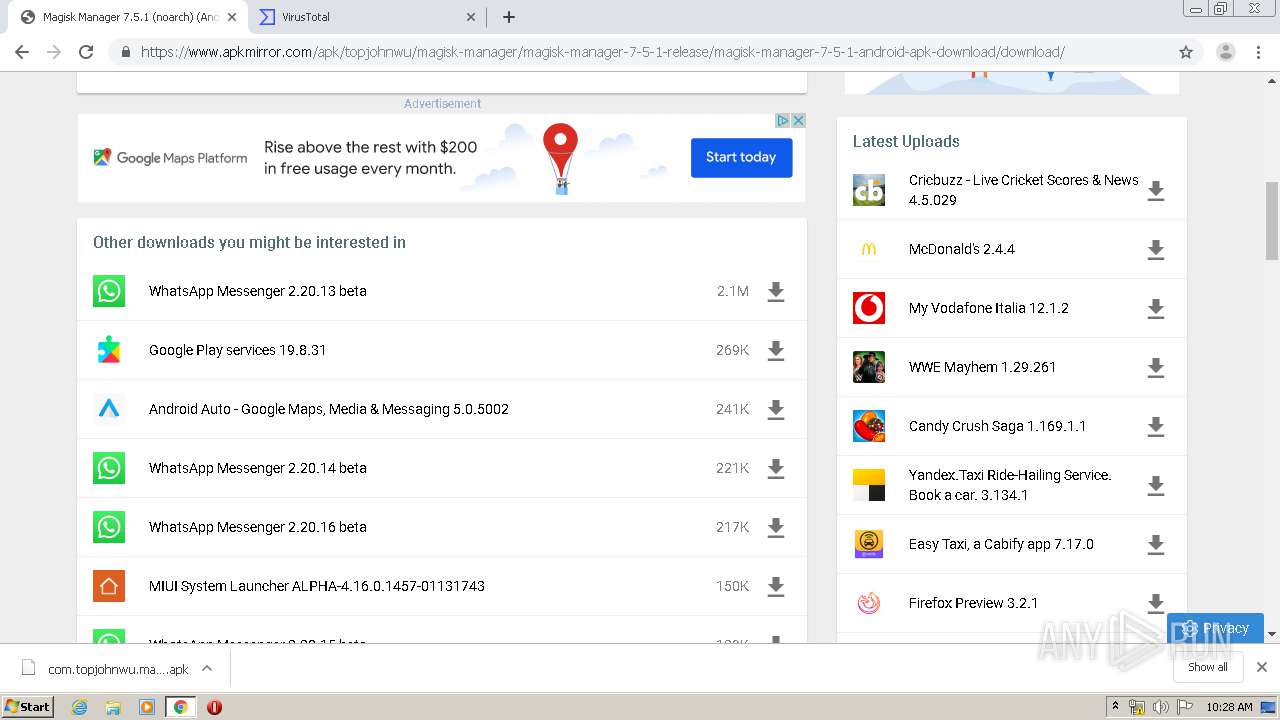Click the Google Play services puzzle icon
The height and width of the screenshot is (720, 1280).
point(109,350)
